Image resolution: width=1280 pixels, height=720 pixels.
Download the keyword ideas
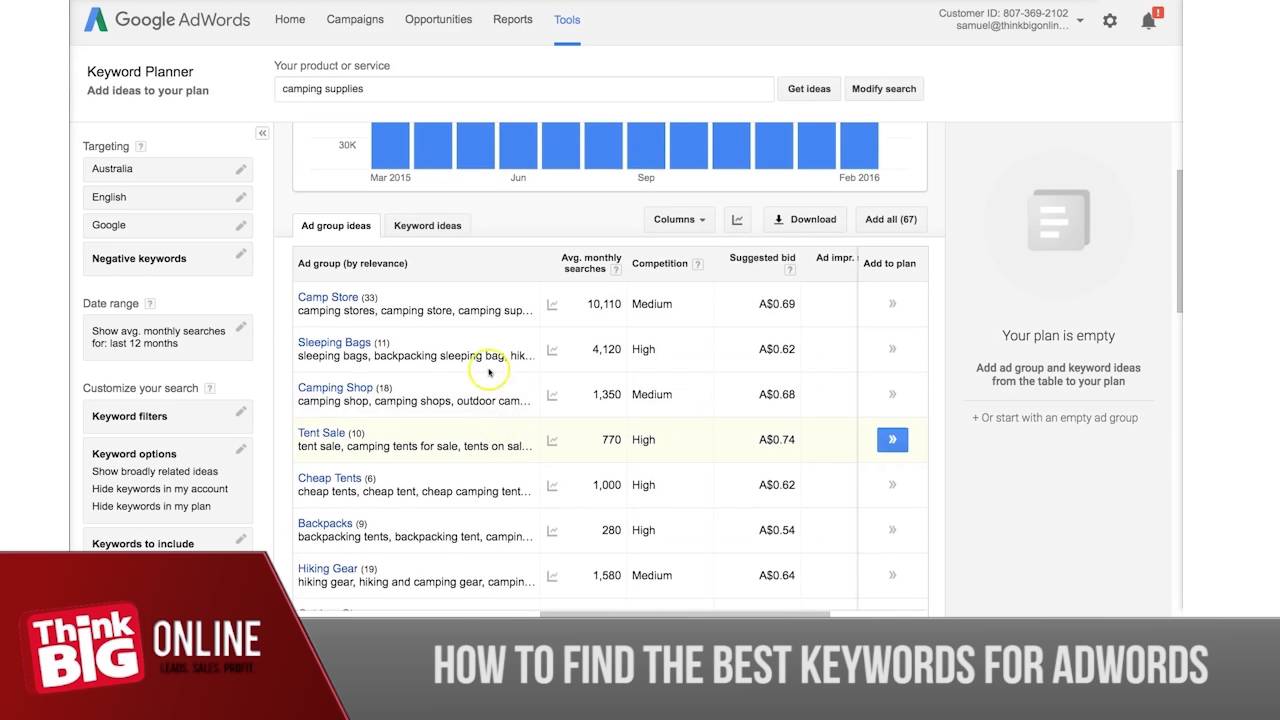pyautogui.click(x=805, y=220)
